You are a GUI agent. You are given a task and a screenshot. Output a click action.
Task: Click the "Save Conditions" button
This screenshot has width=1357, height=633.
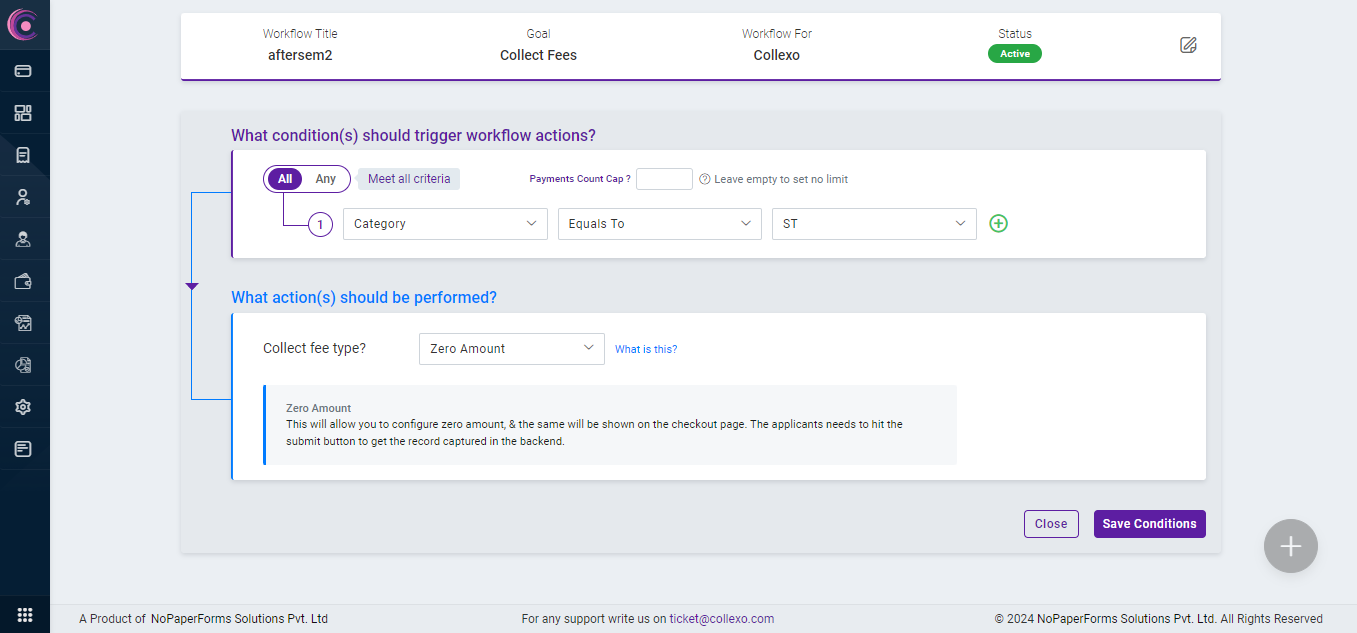[x=1149, y=524]
